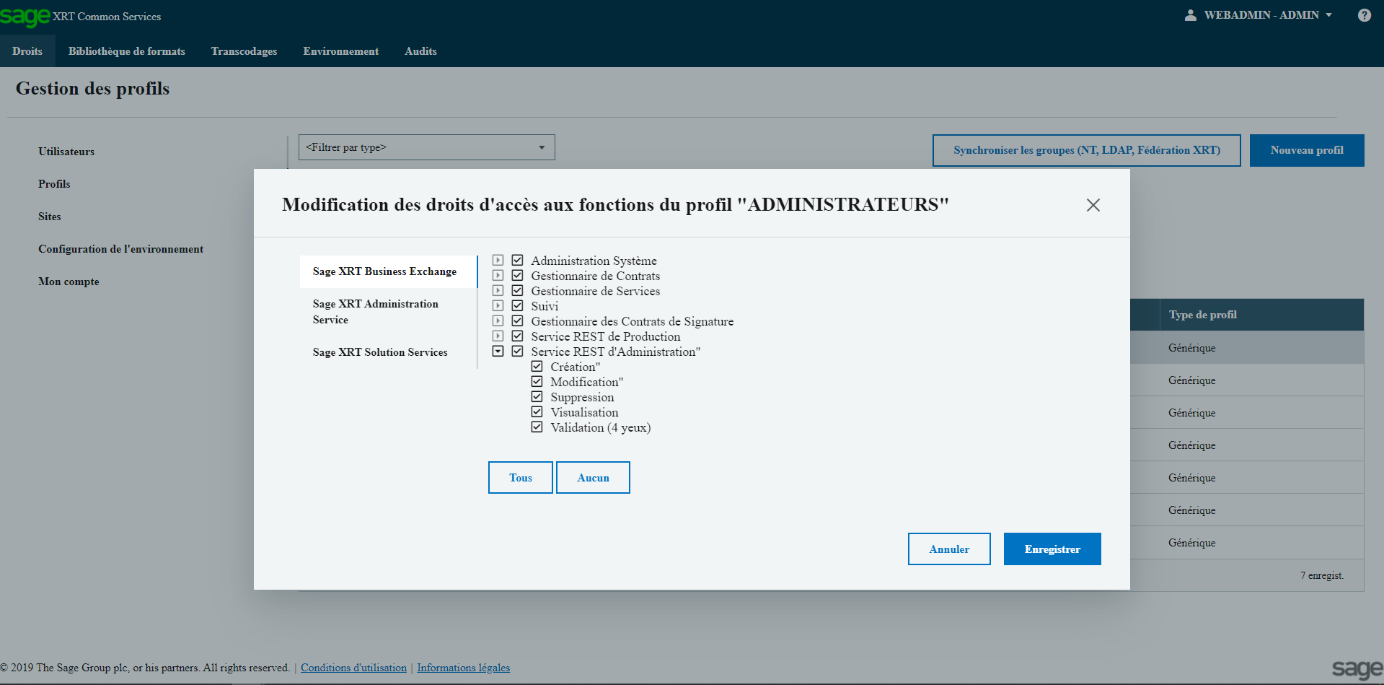Open the Conditions d'utilisation link
The height and width of the screenshot is (685, 1384).
tap(353, 668)
